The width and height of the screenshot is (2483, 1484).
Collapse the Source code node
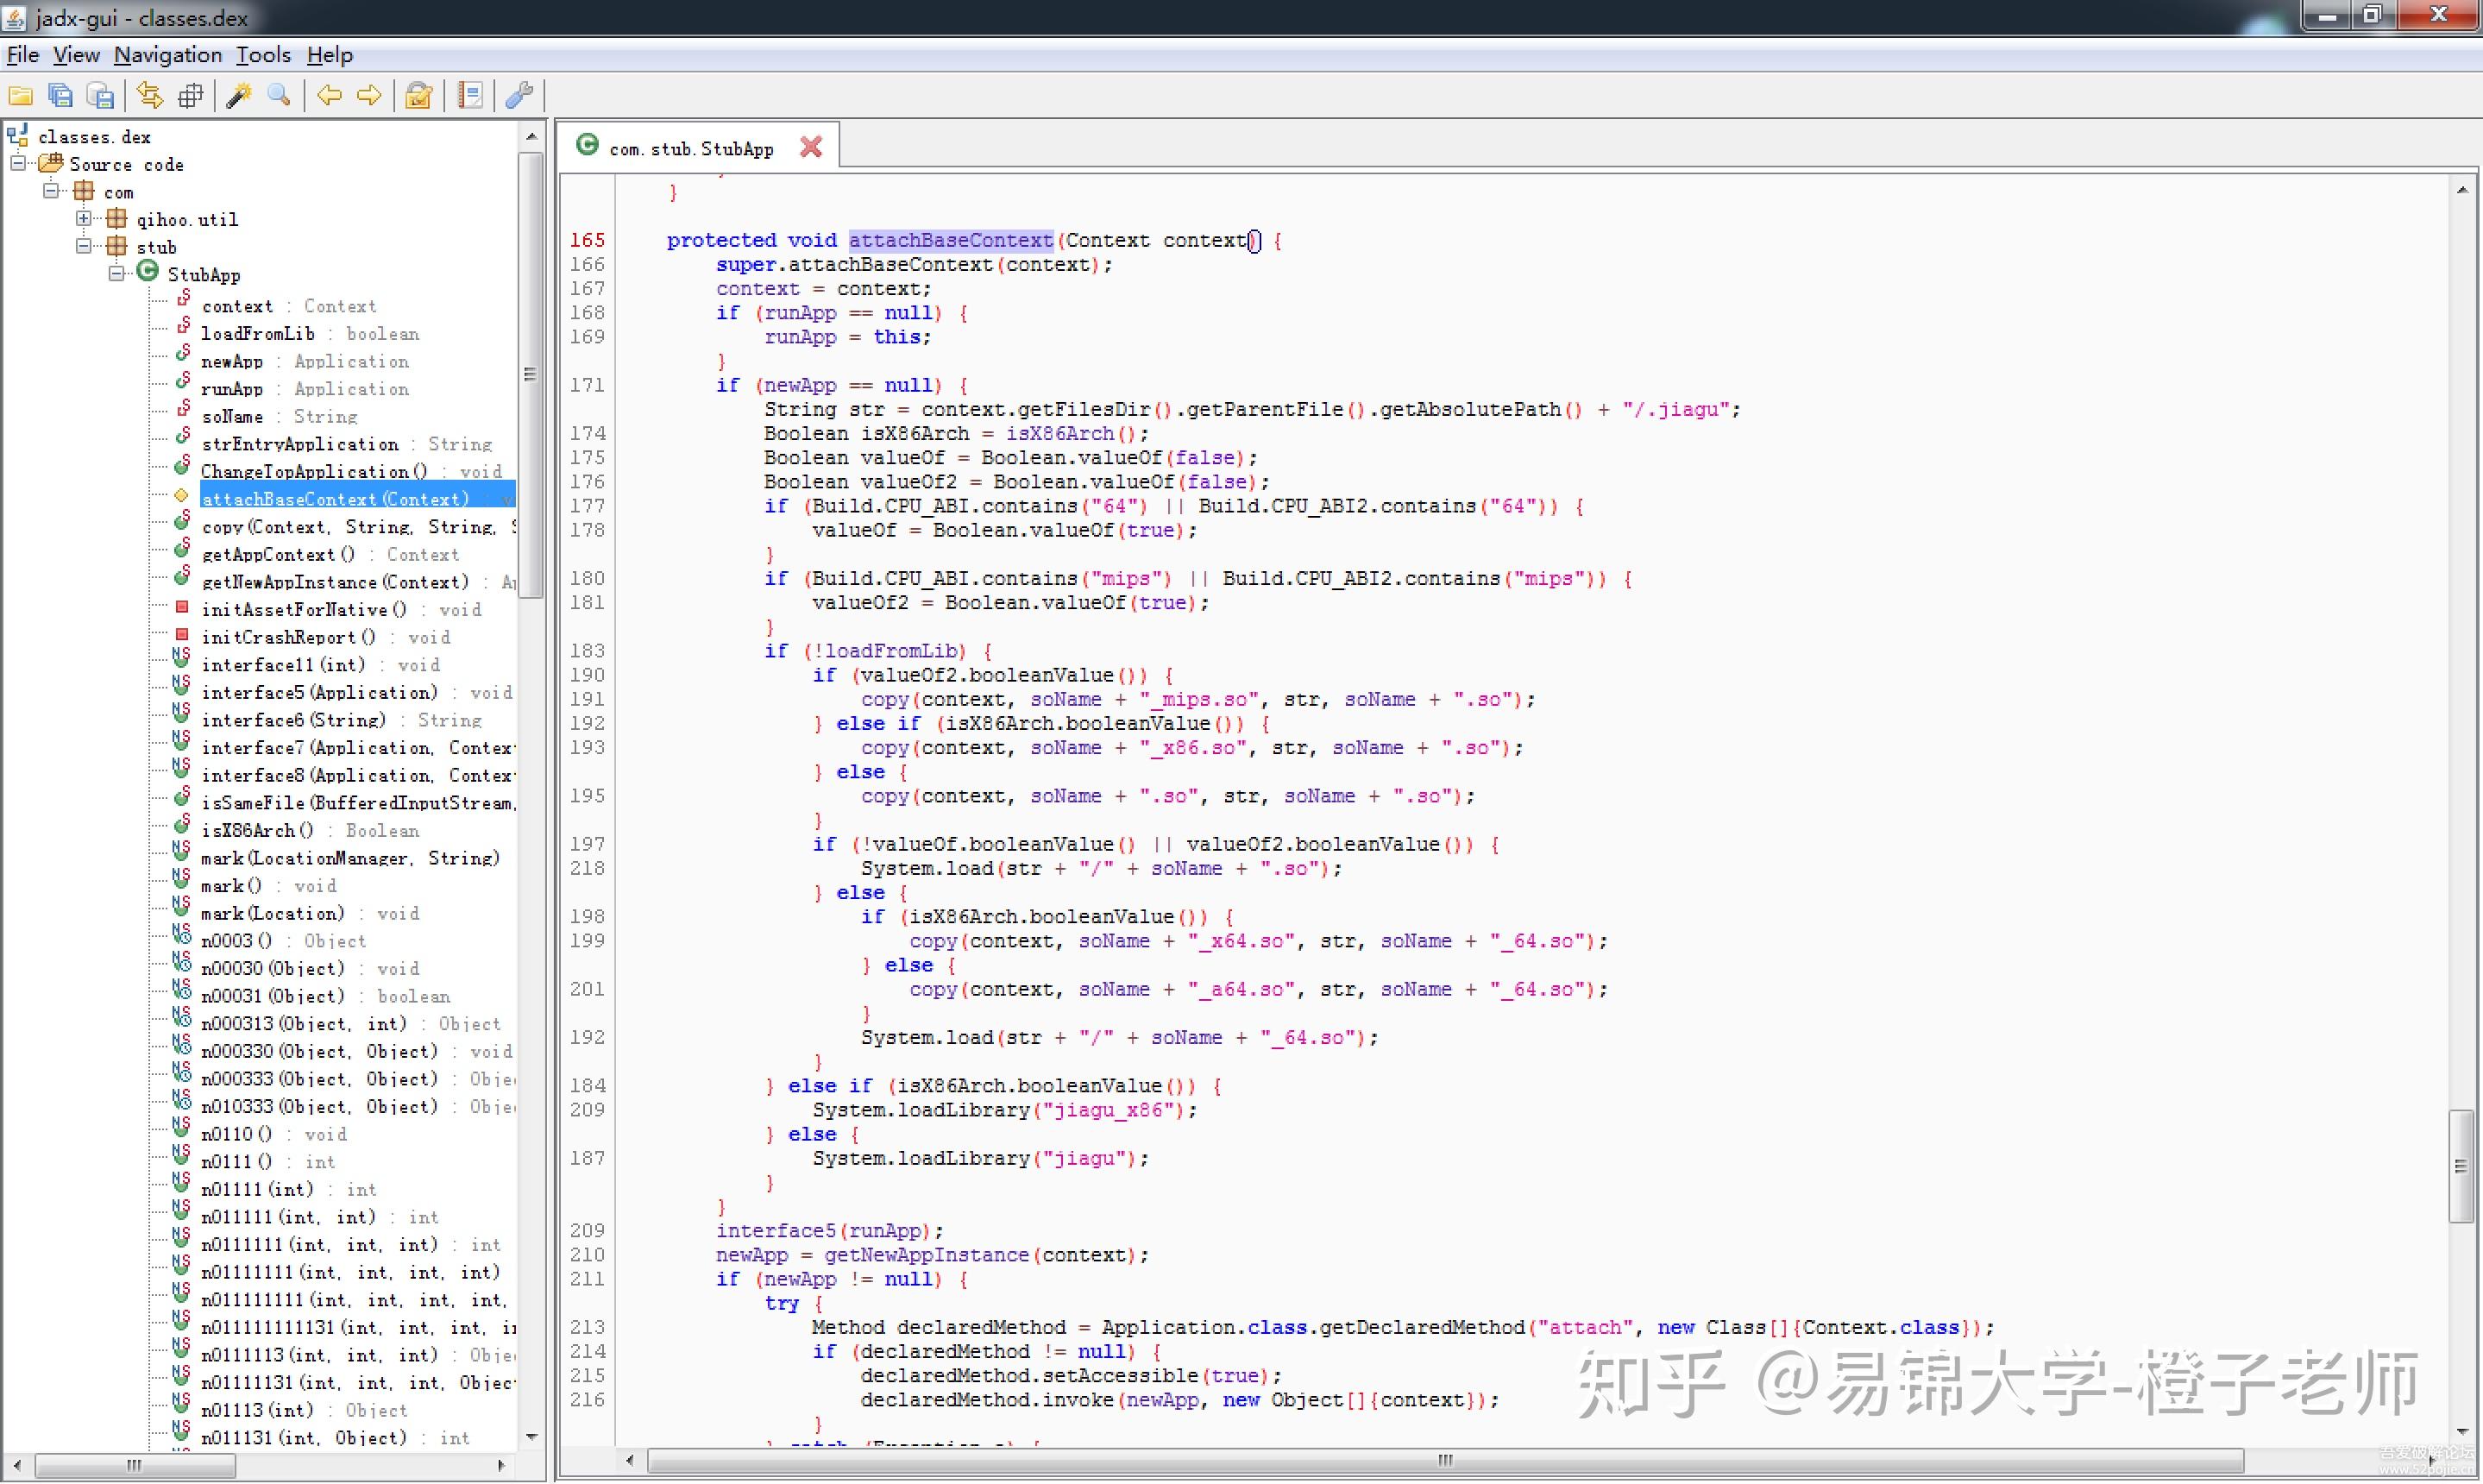click(18, 163)
